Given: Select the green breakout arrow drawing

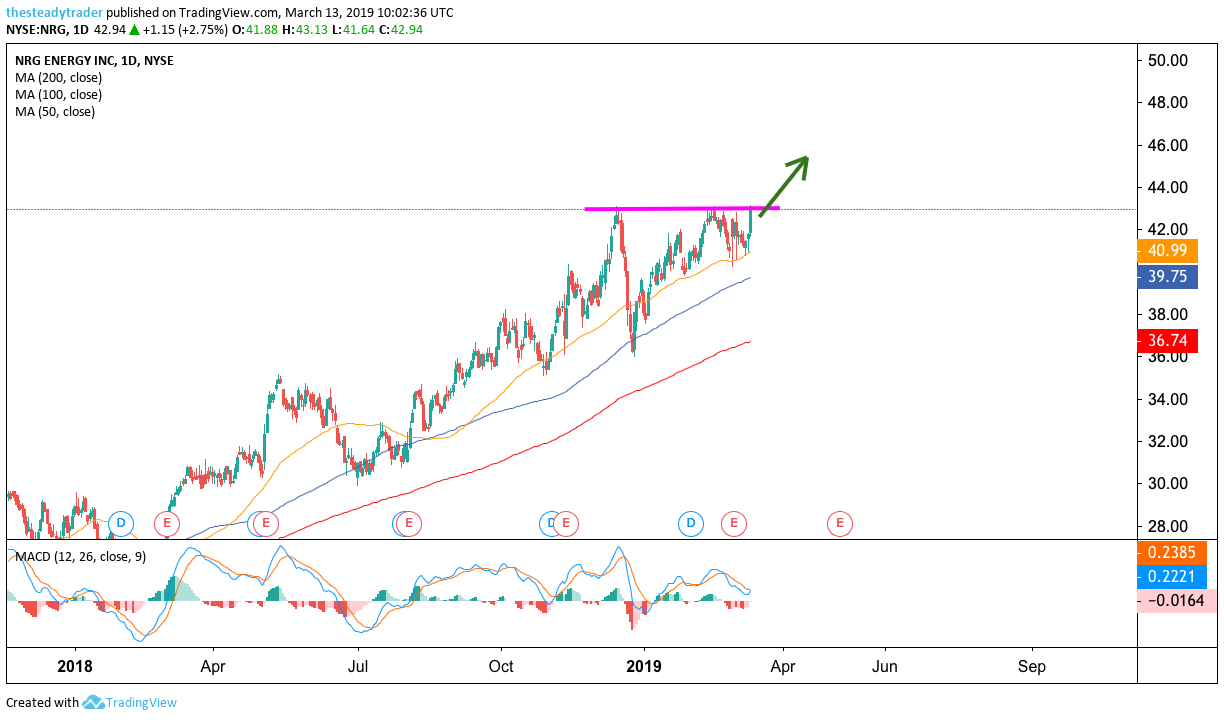Looking at the screenshot, I should (x=784, y=185).
